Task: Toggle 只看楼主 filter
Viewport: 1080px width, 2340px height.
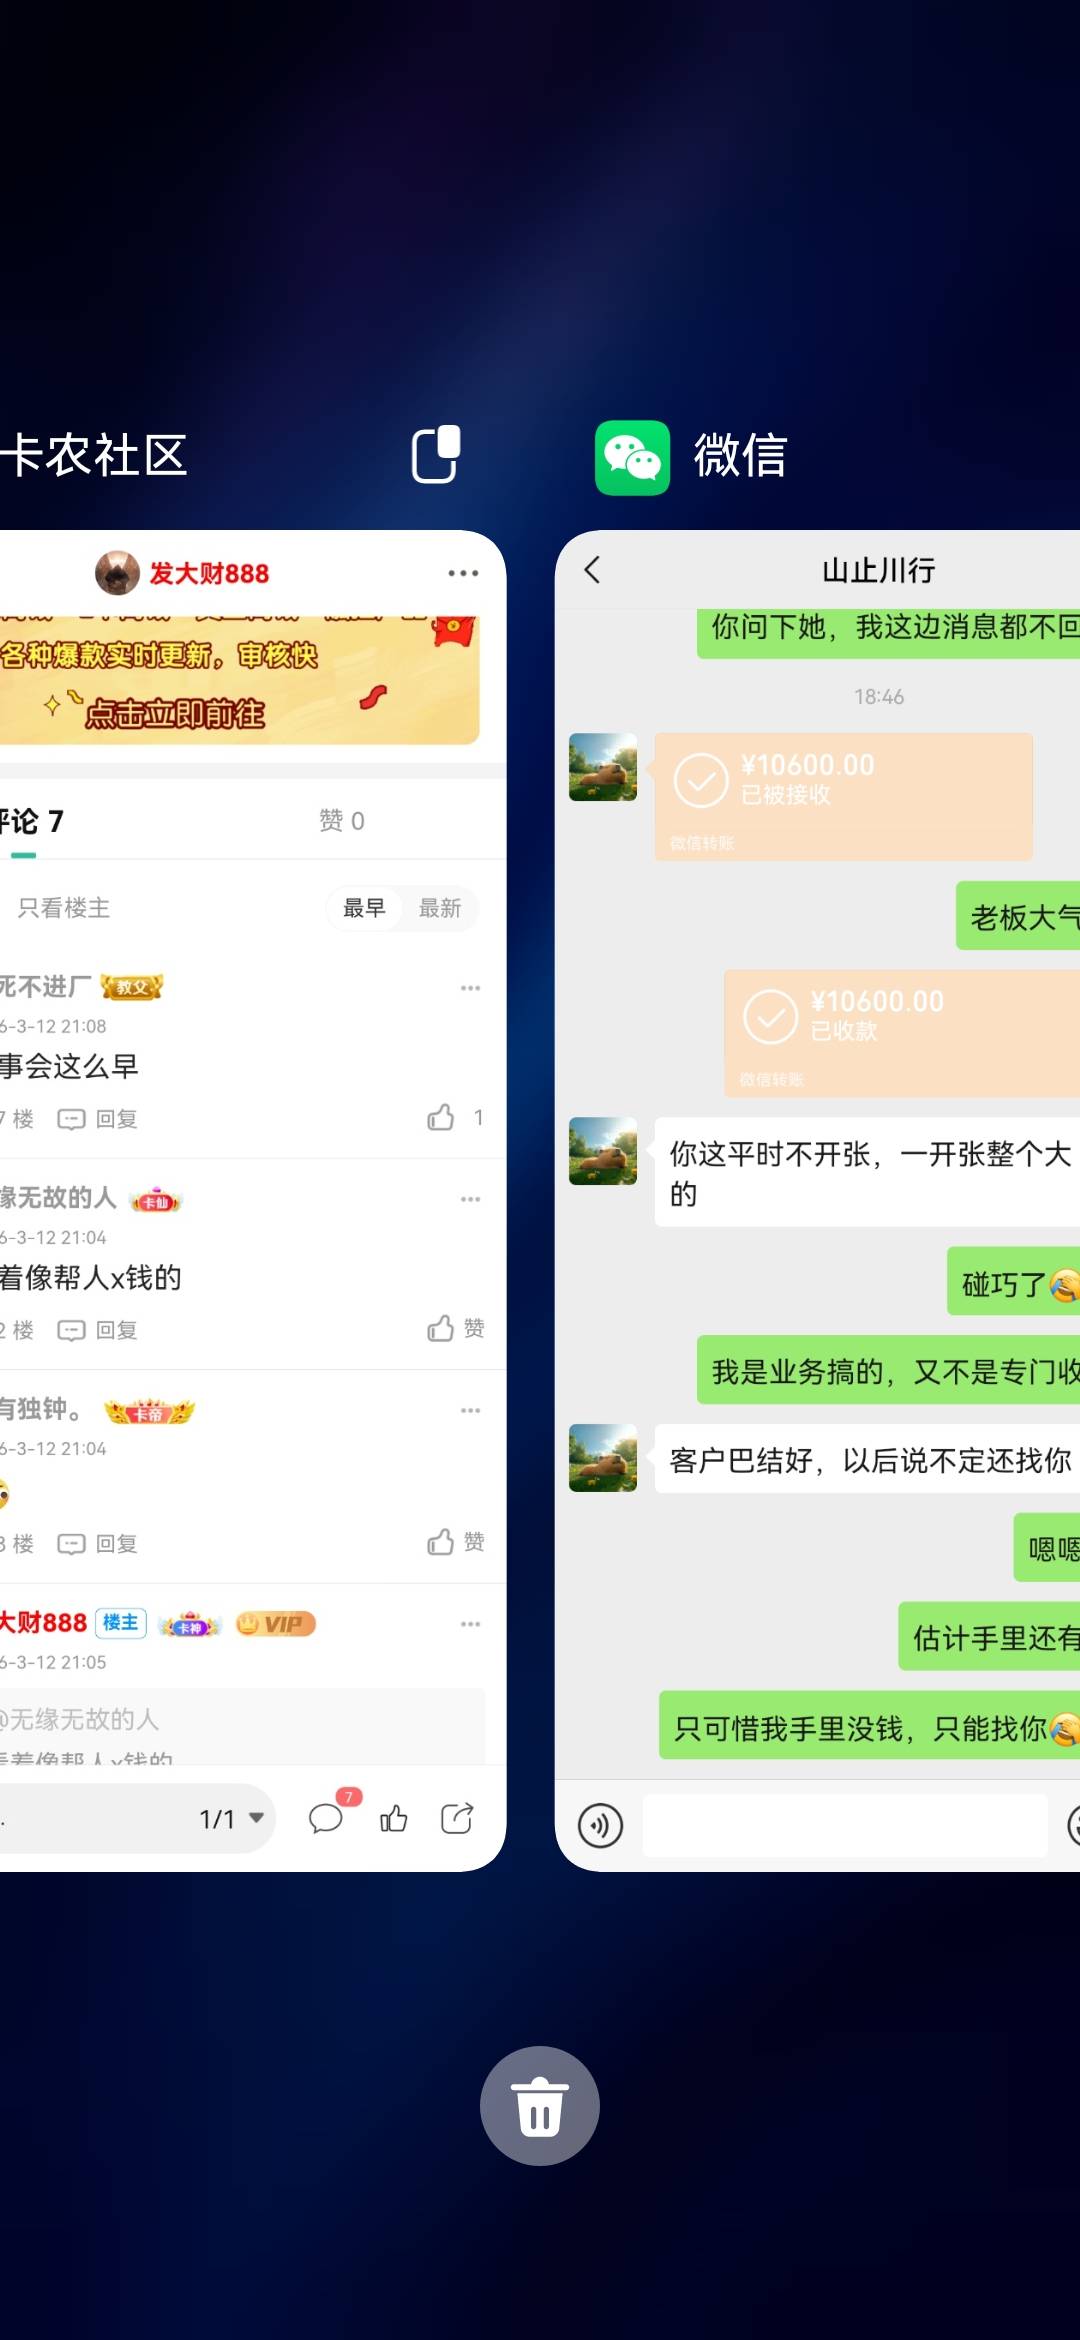Action: click(64, 908)
